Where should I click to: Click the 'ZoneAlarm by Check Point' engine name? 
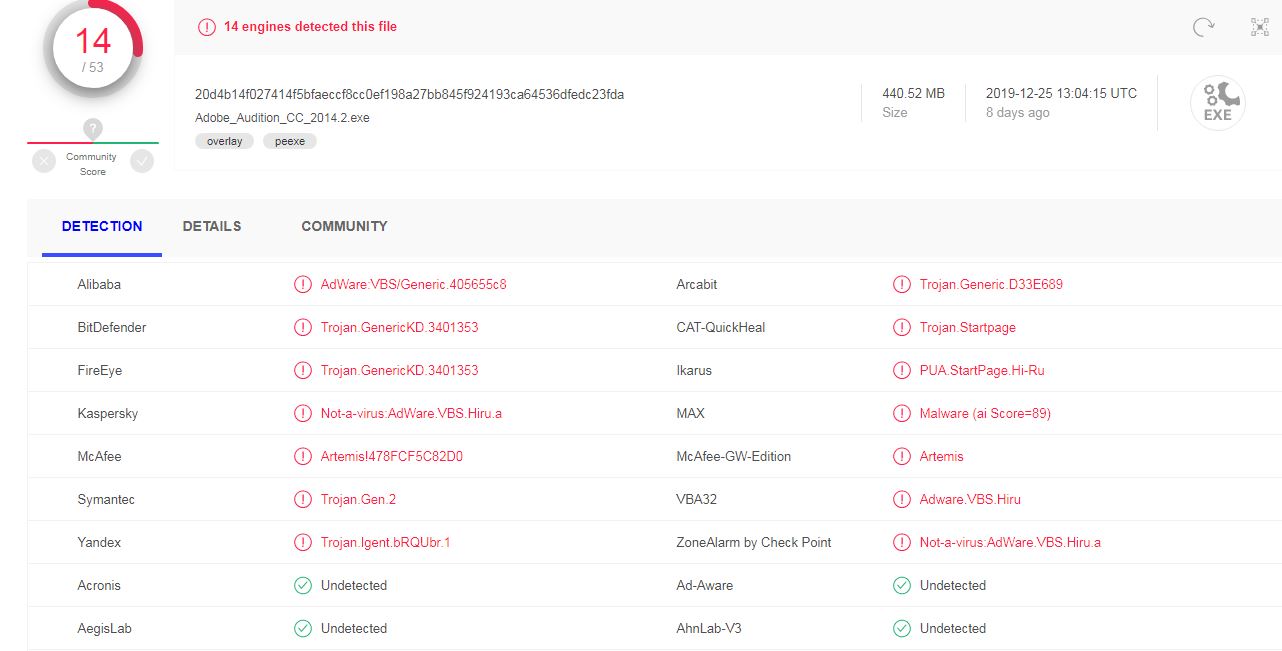[x=754, y=542]
